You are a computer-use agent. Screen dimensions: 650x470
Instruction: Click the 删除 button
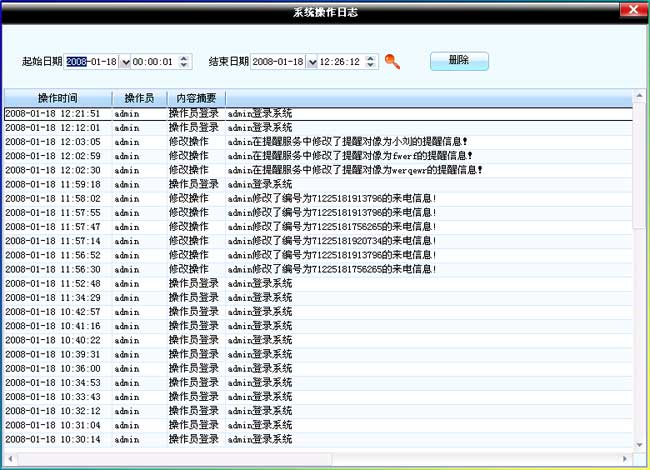click(459, 61)
